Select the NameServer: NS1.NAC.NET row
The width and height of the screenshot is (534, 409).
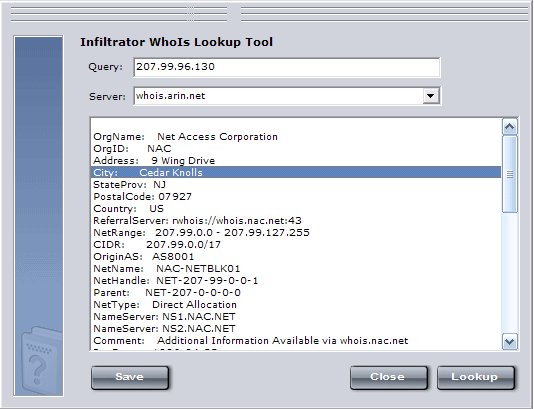tap(297, 317)
